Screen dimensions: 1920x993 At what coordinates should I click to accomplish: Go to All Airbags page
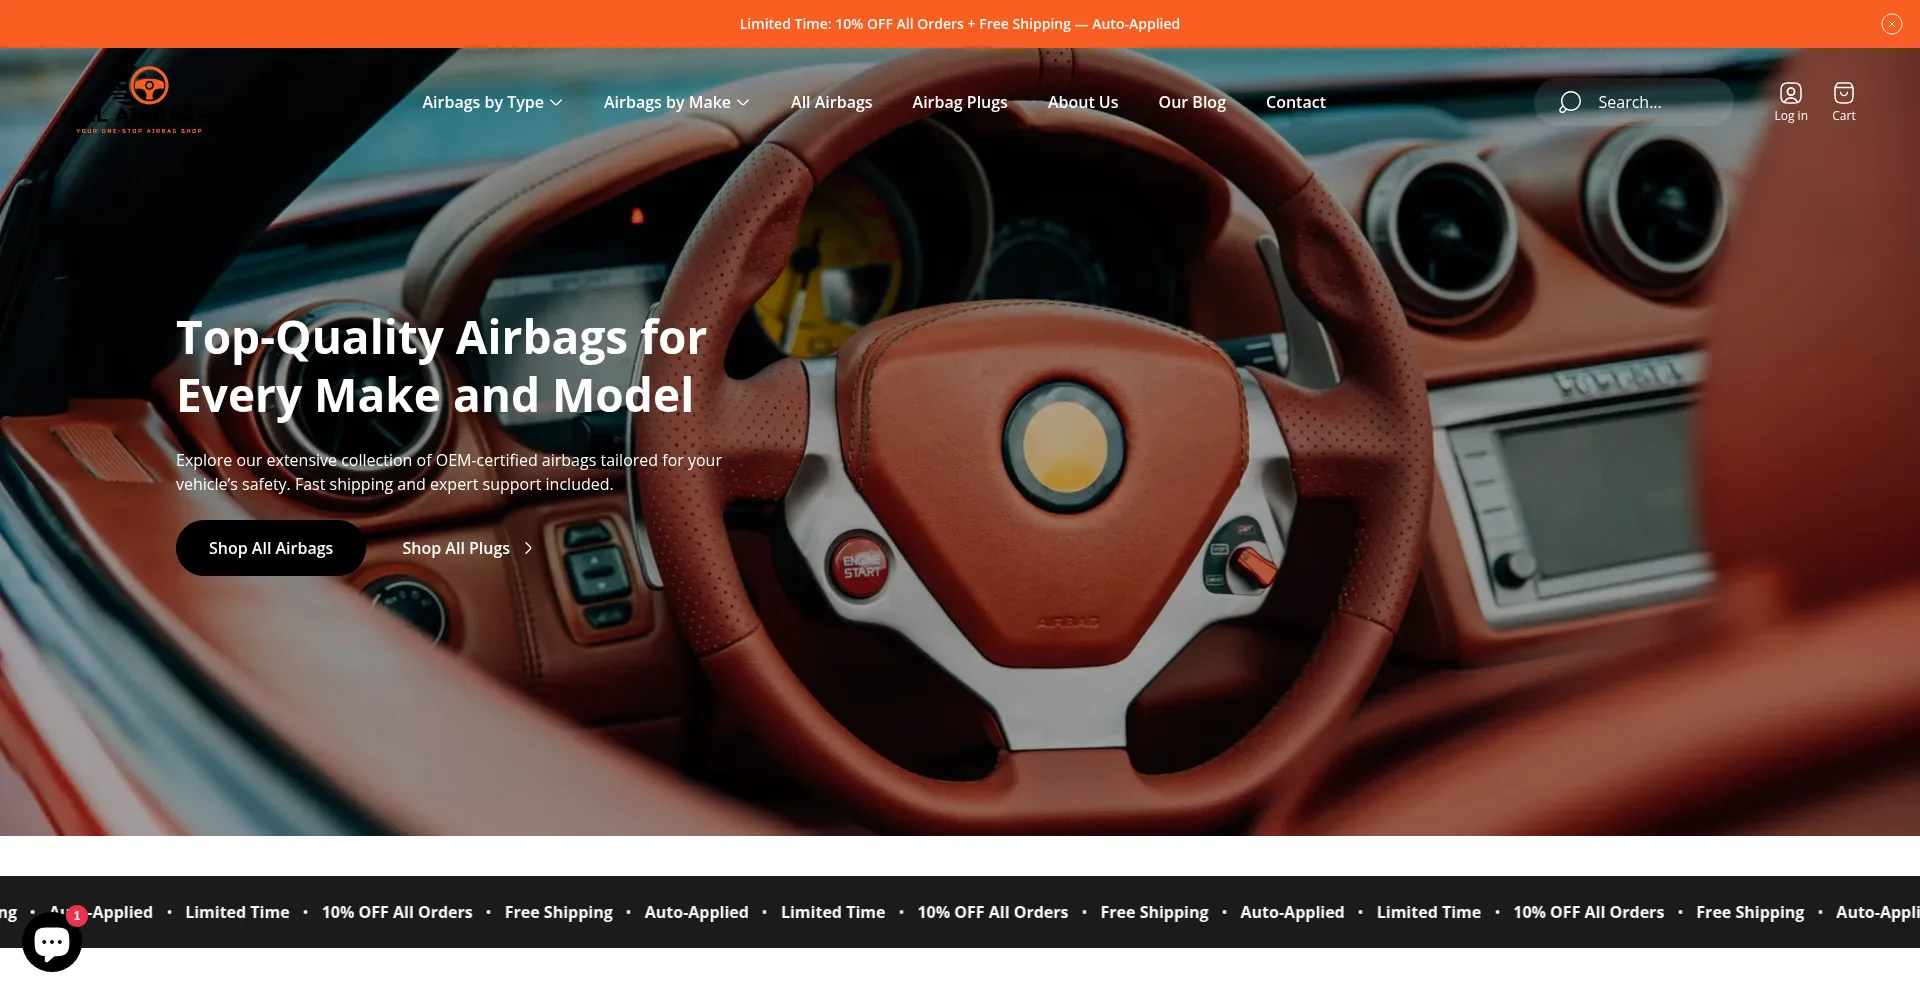(x=831, y=102)
